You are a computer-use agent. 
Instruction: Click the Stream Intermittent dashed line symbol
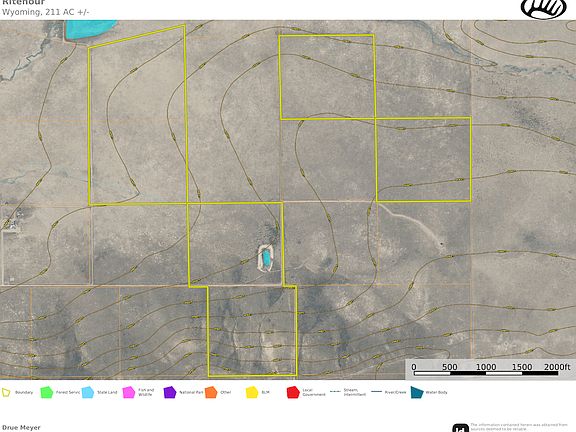click(335, 392)
